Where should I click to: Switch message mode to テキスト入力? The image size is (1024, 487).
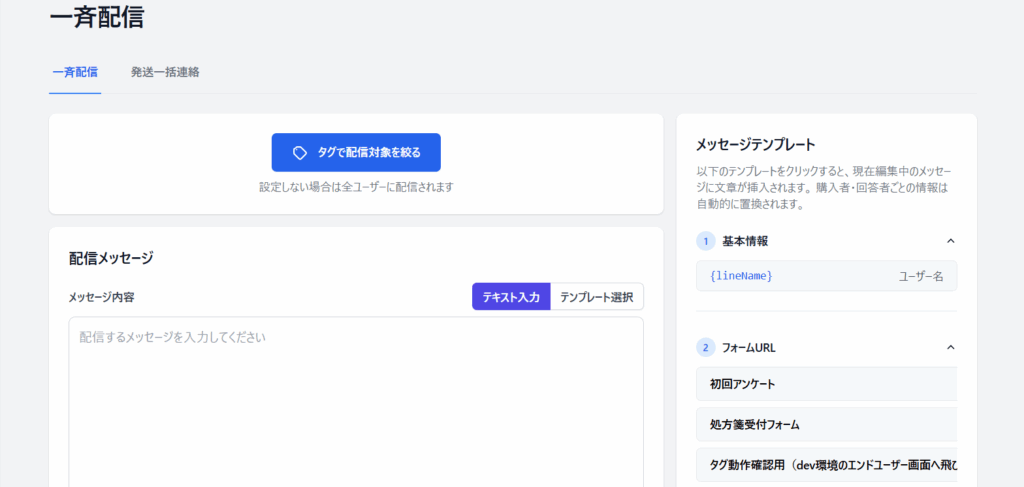(x=511, y=297)
